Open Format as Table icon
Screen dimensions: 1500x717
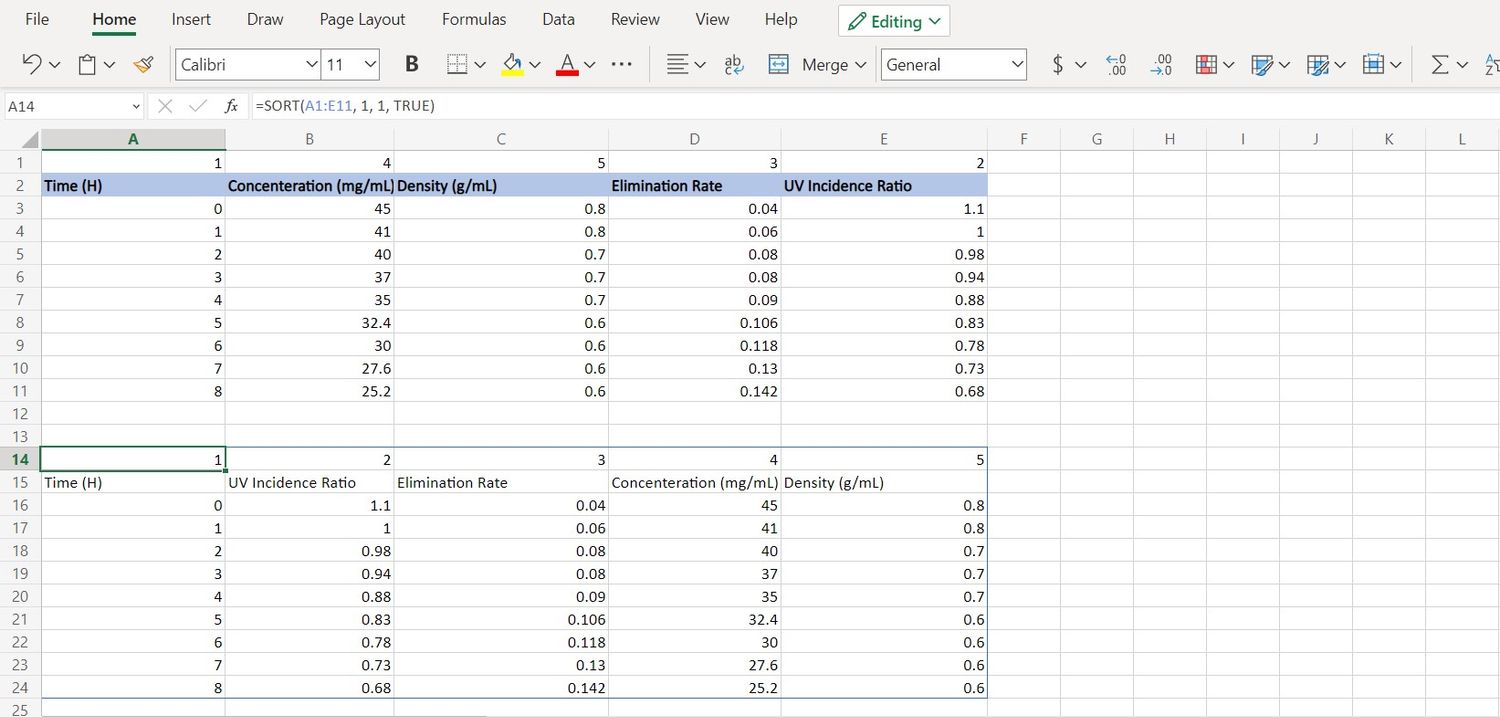(1318, 64)
